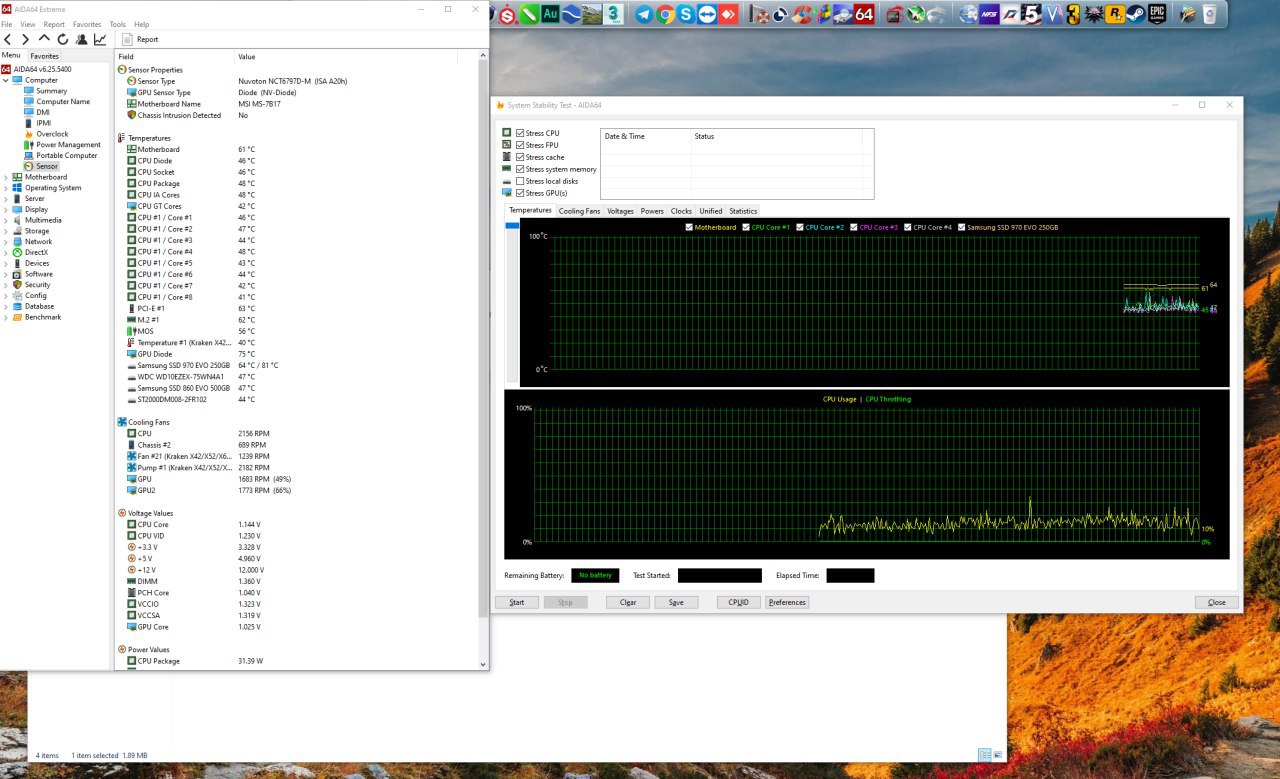
Task: Toggle the Motherboard graph legend checkbox
Action: (689, 227)
